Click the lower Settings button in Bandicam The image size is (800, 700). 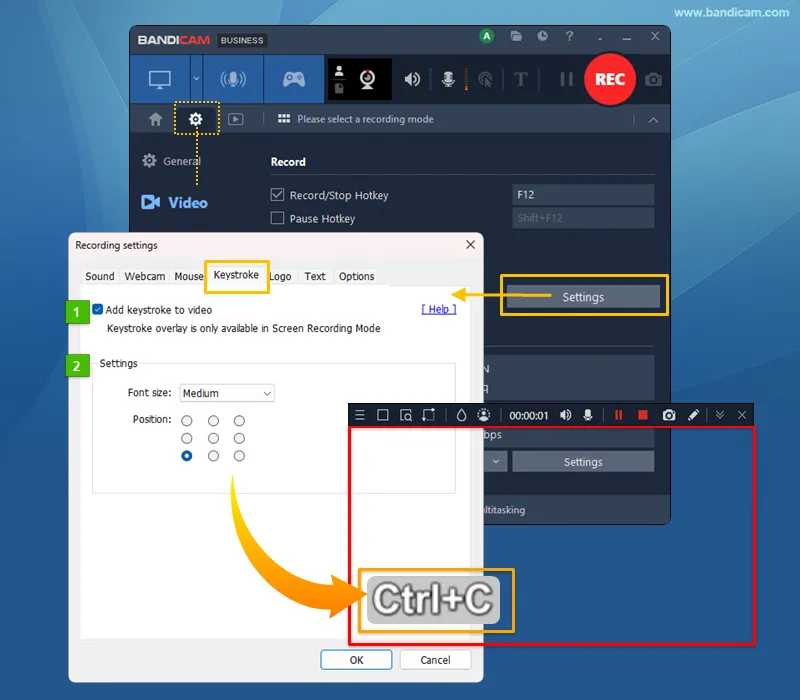tap(583, 462)
